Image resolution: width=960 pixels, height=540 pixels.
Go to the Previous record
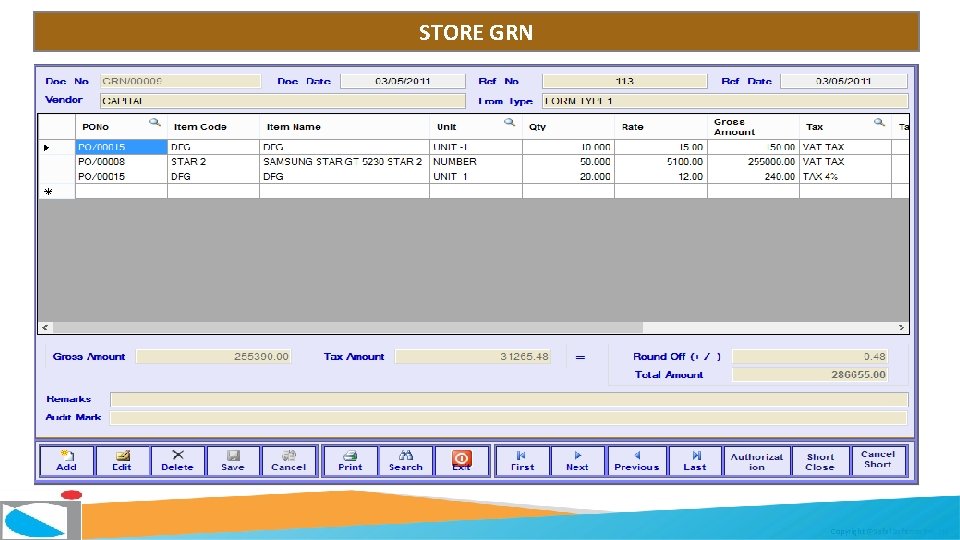pyautogui.click(x=637, y=461)
